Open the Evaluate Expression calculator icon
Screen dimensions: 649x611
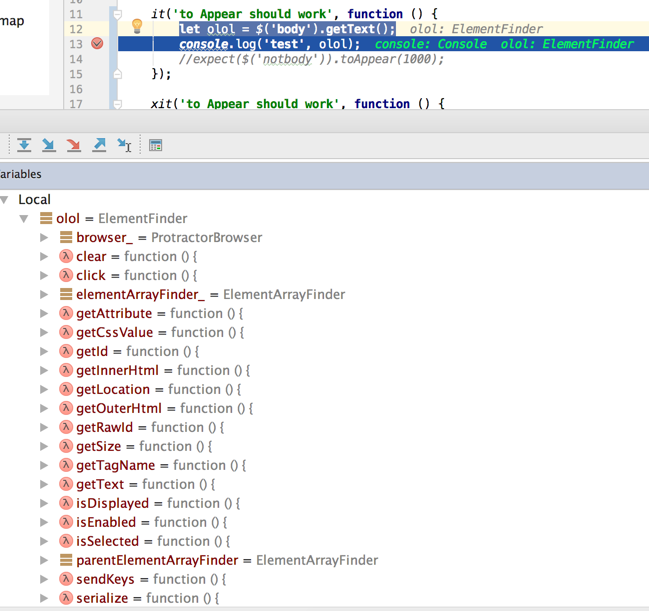(x=155, y=145)
